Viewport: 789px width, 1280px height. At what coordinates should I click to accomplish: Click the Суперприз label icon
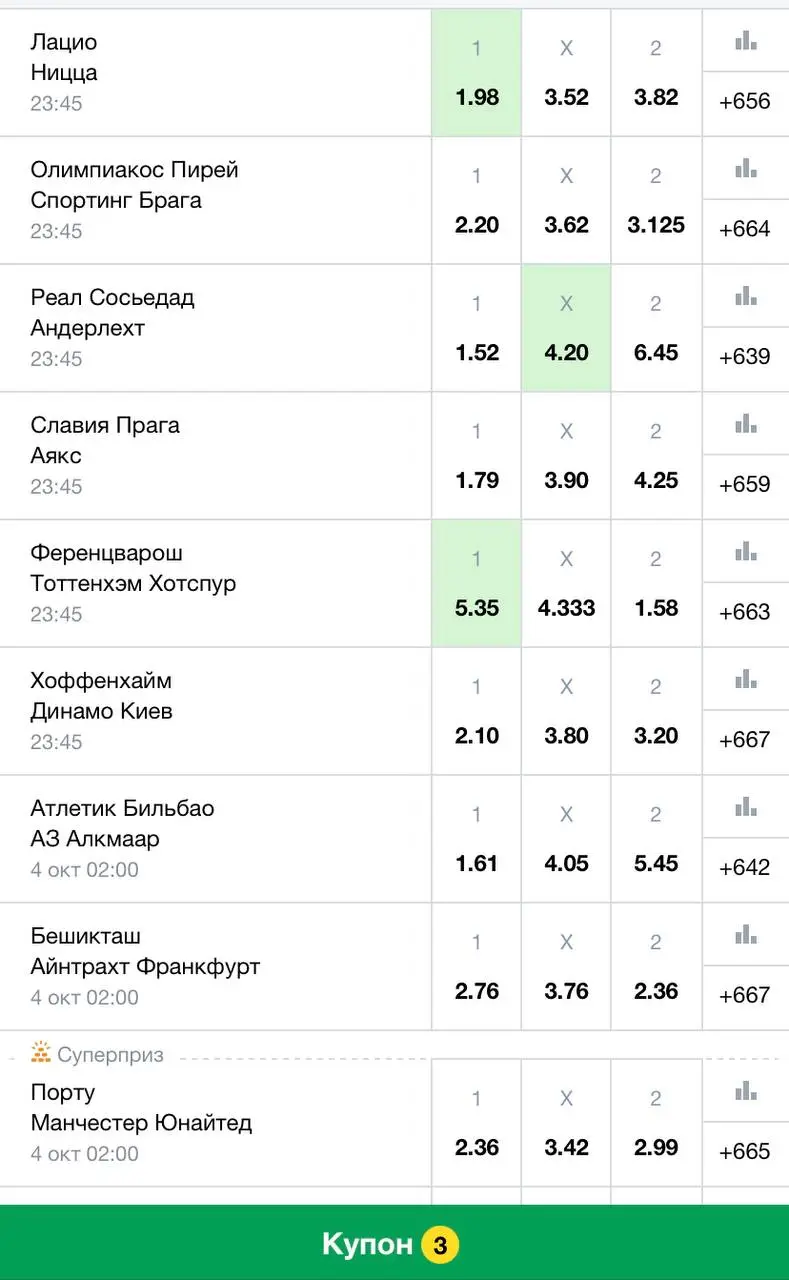41,1053
